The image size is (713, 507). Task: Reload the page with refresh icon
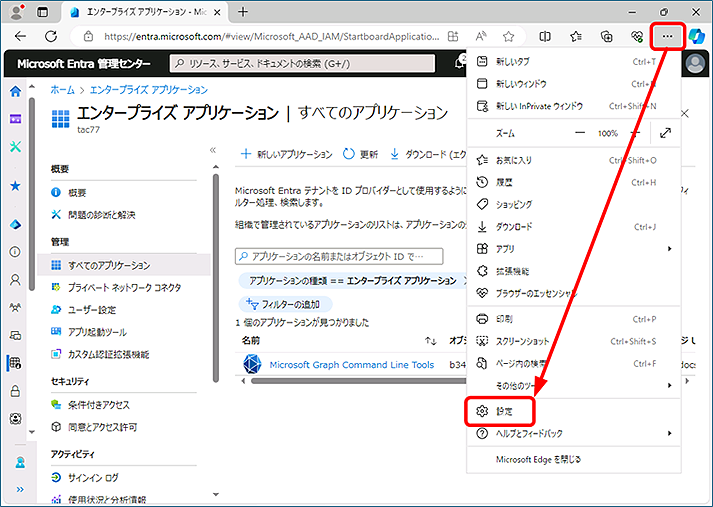51,36
